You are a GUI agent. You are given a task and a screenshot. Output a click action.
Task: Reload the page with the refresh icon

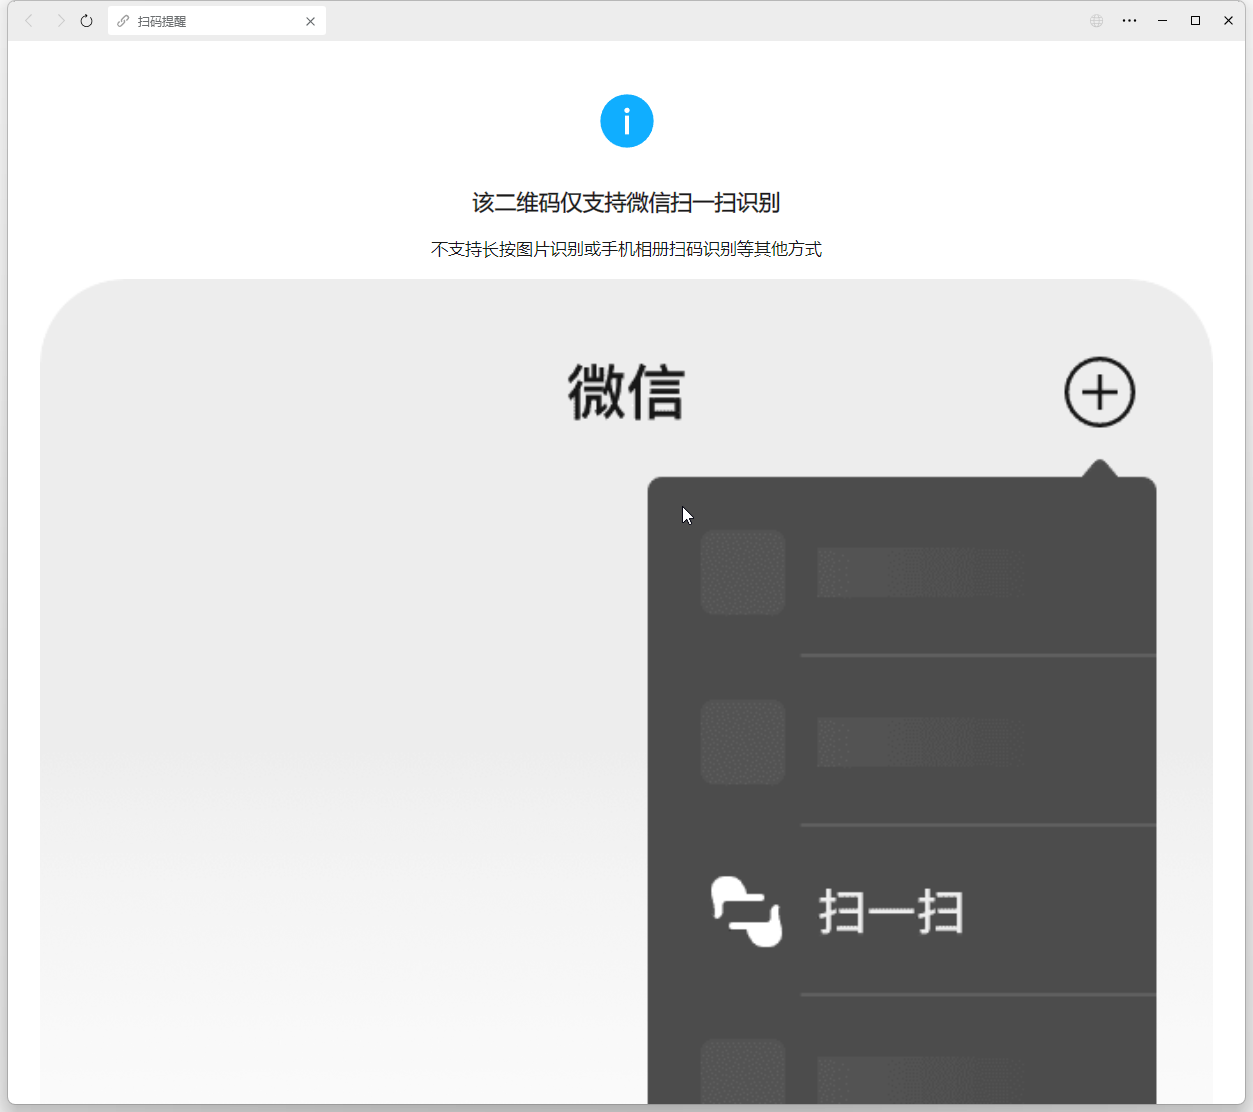[87, 21]
